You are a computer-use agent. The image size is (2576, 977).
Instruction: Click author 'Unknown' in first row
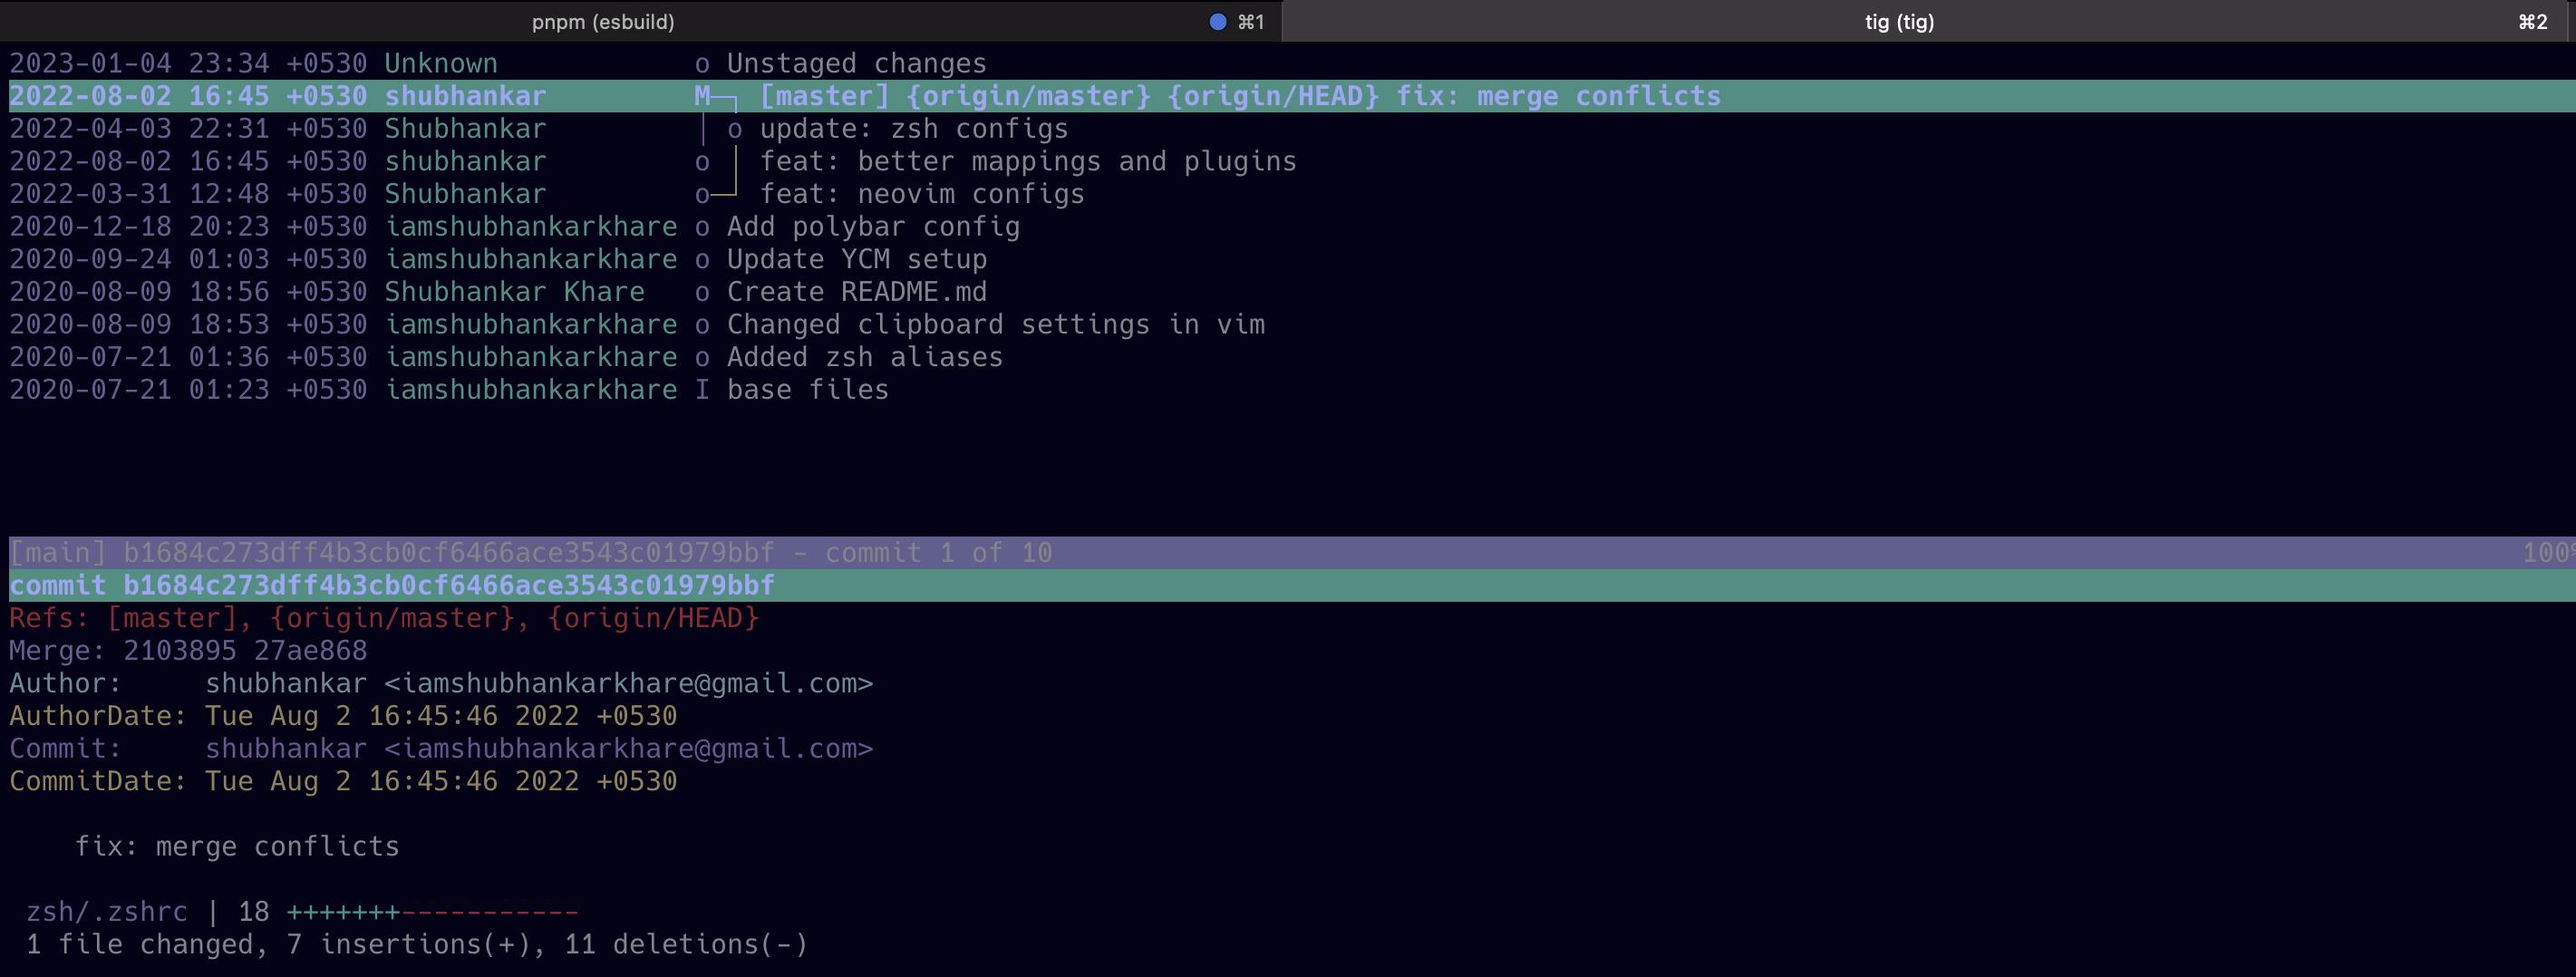441,64
